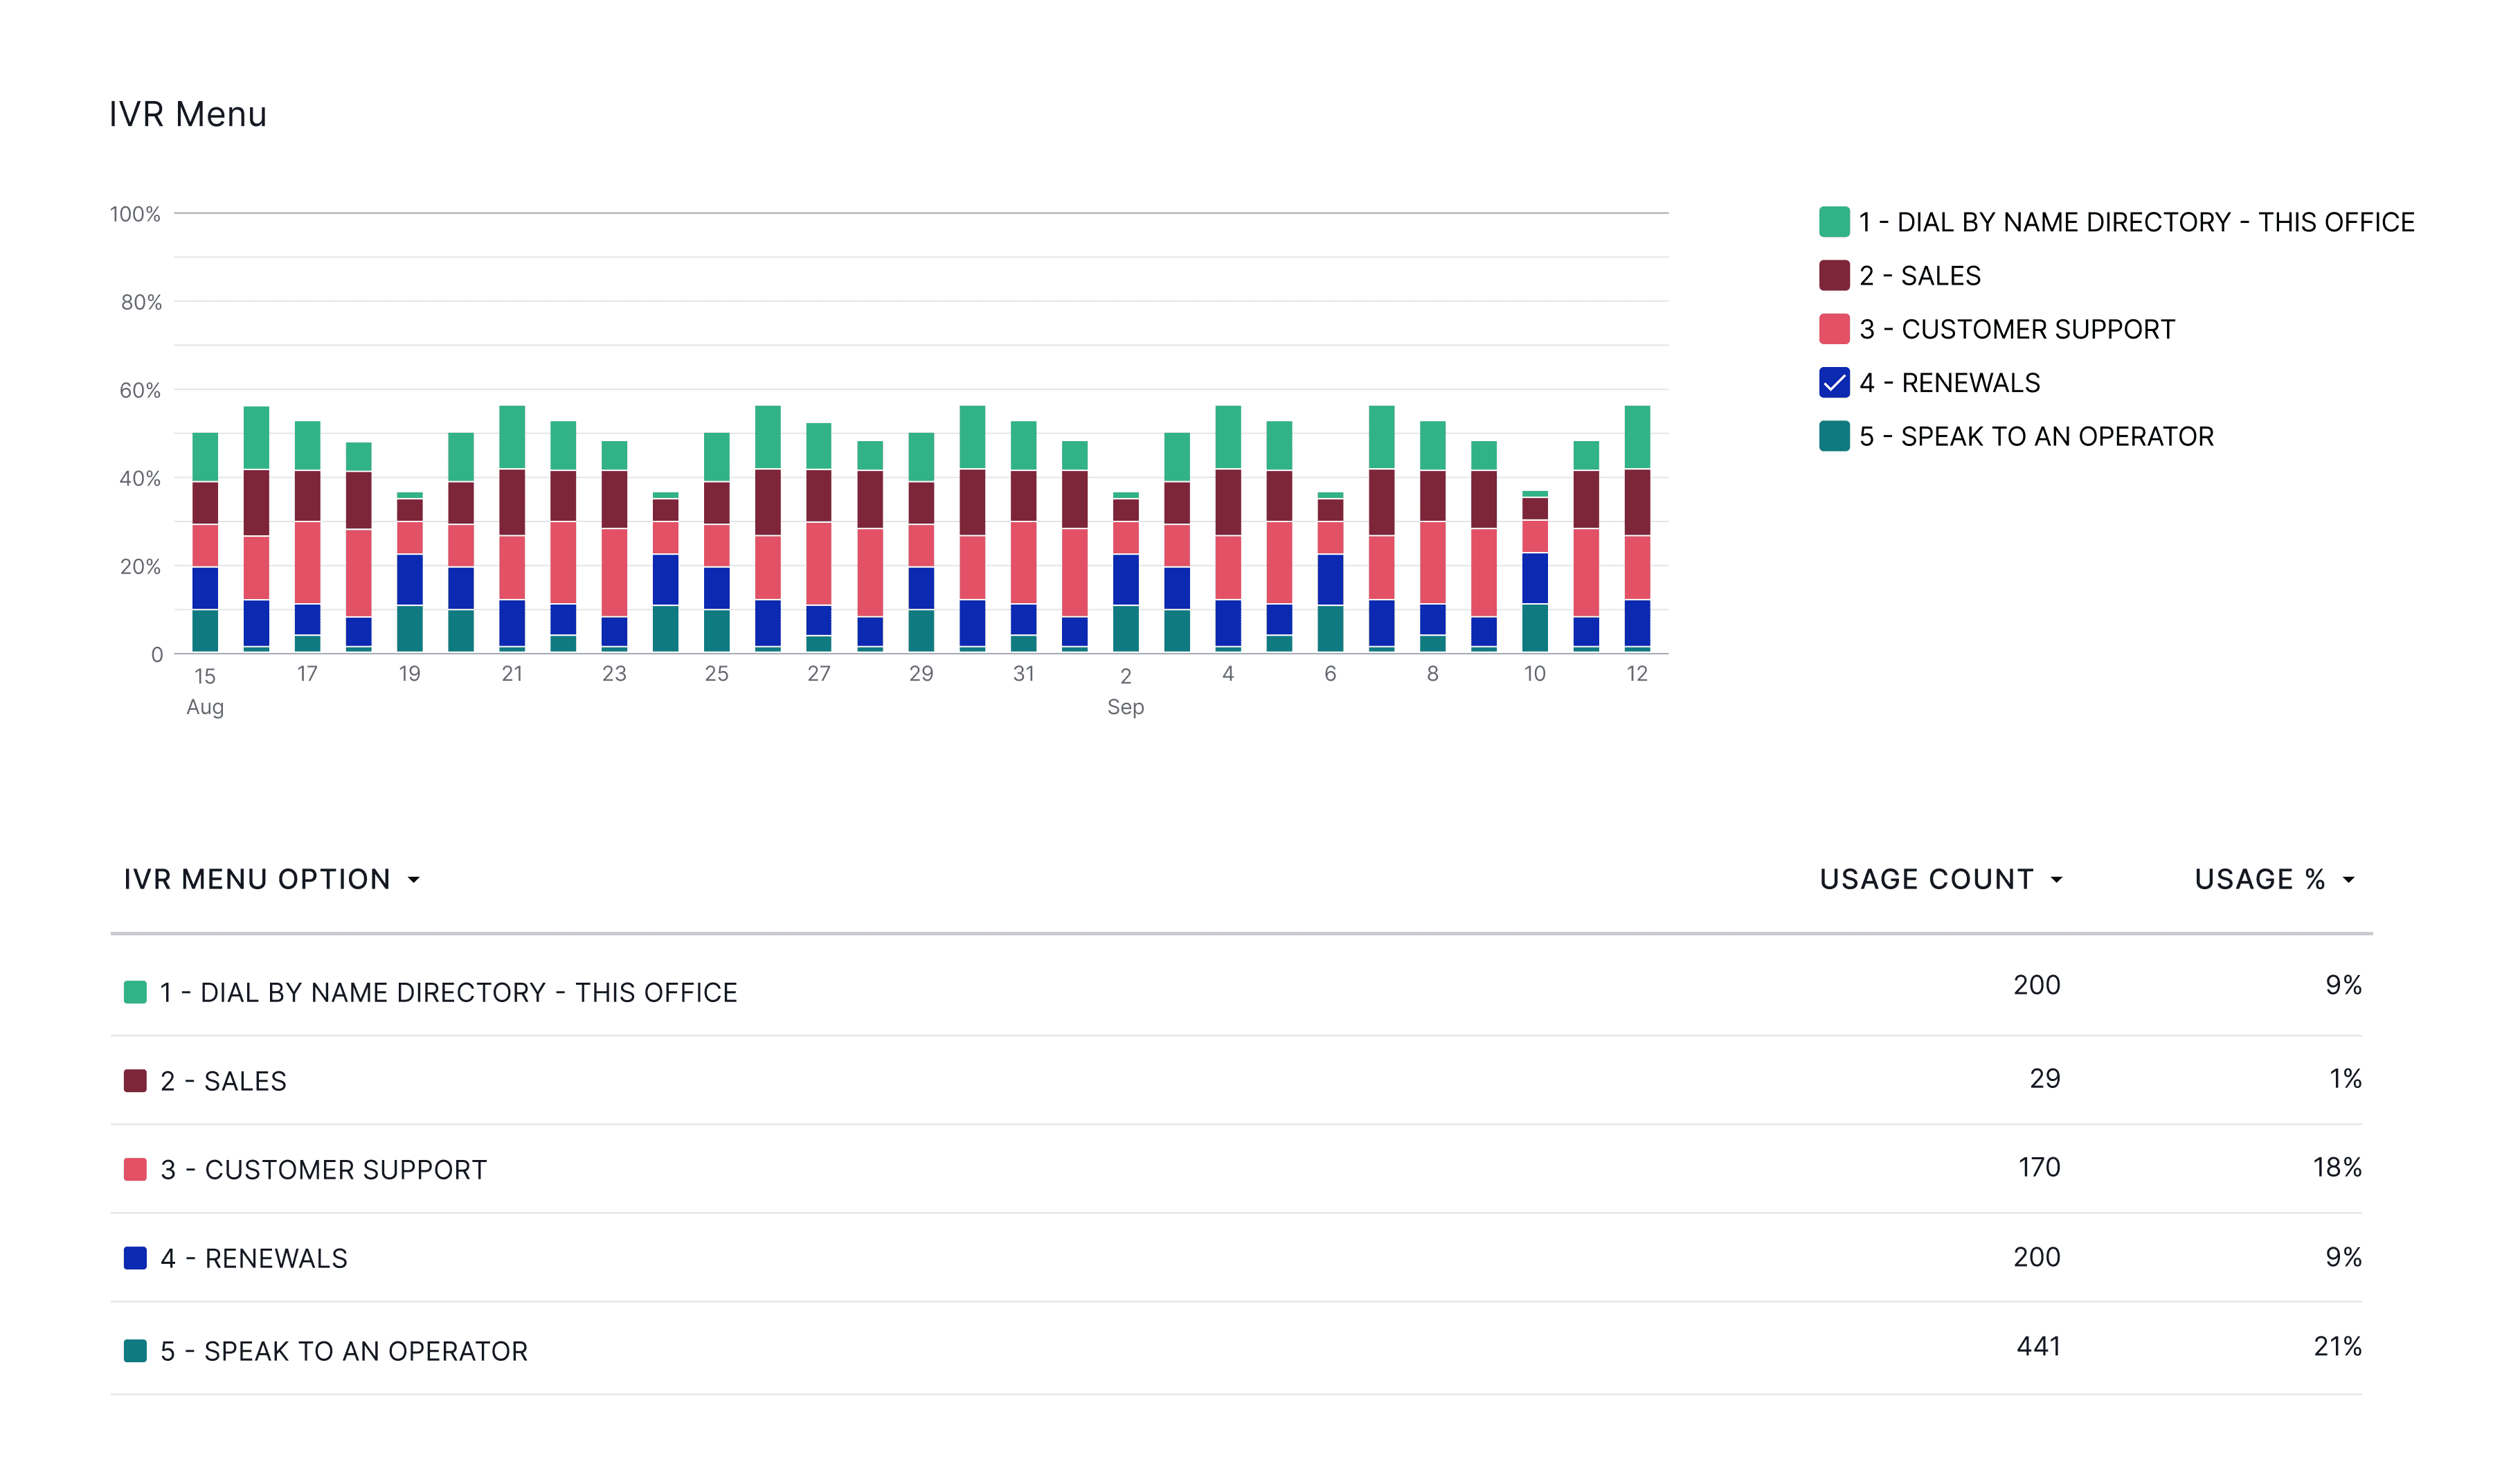This screenshot has height=1482, width=2520.
Task: Select the 2 - SALES table row label
Action: [x=224, y=1081]
